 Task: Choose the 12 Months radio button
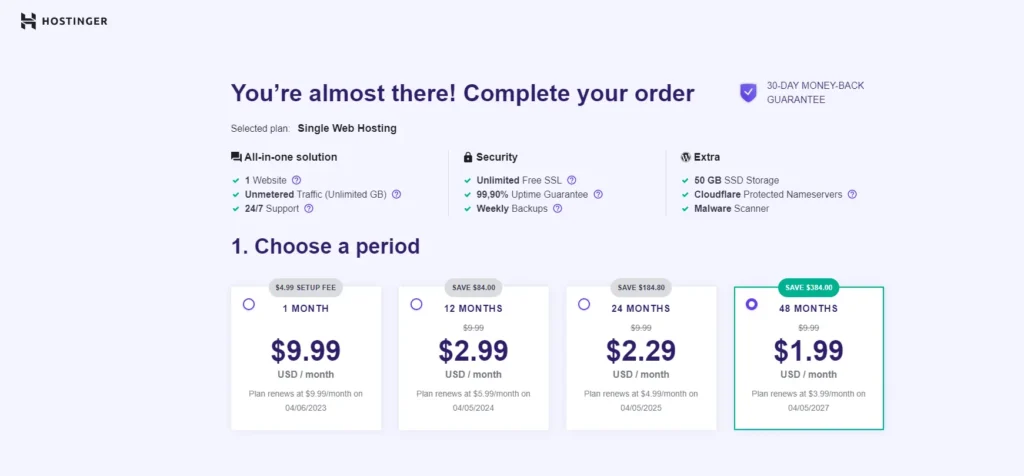[416, 304]
